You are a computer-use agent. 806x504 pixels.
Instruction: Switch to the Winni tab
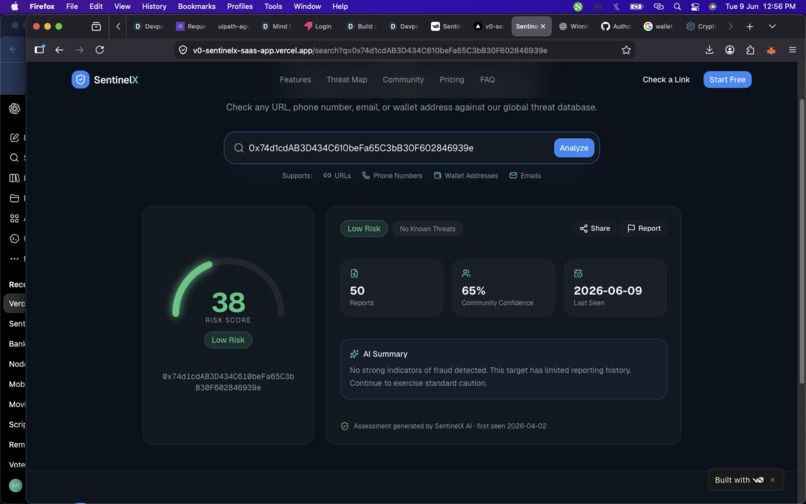tap(573, 26)
